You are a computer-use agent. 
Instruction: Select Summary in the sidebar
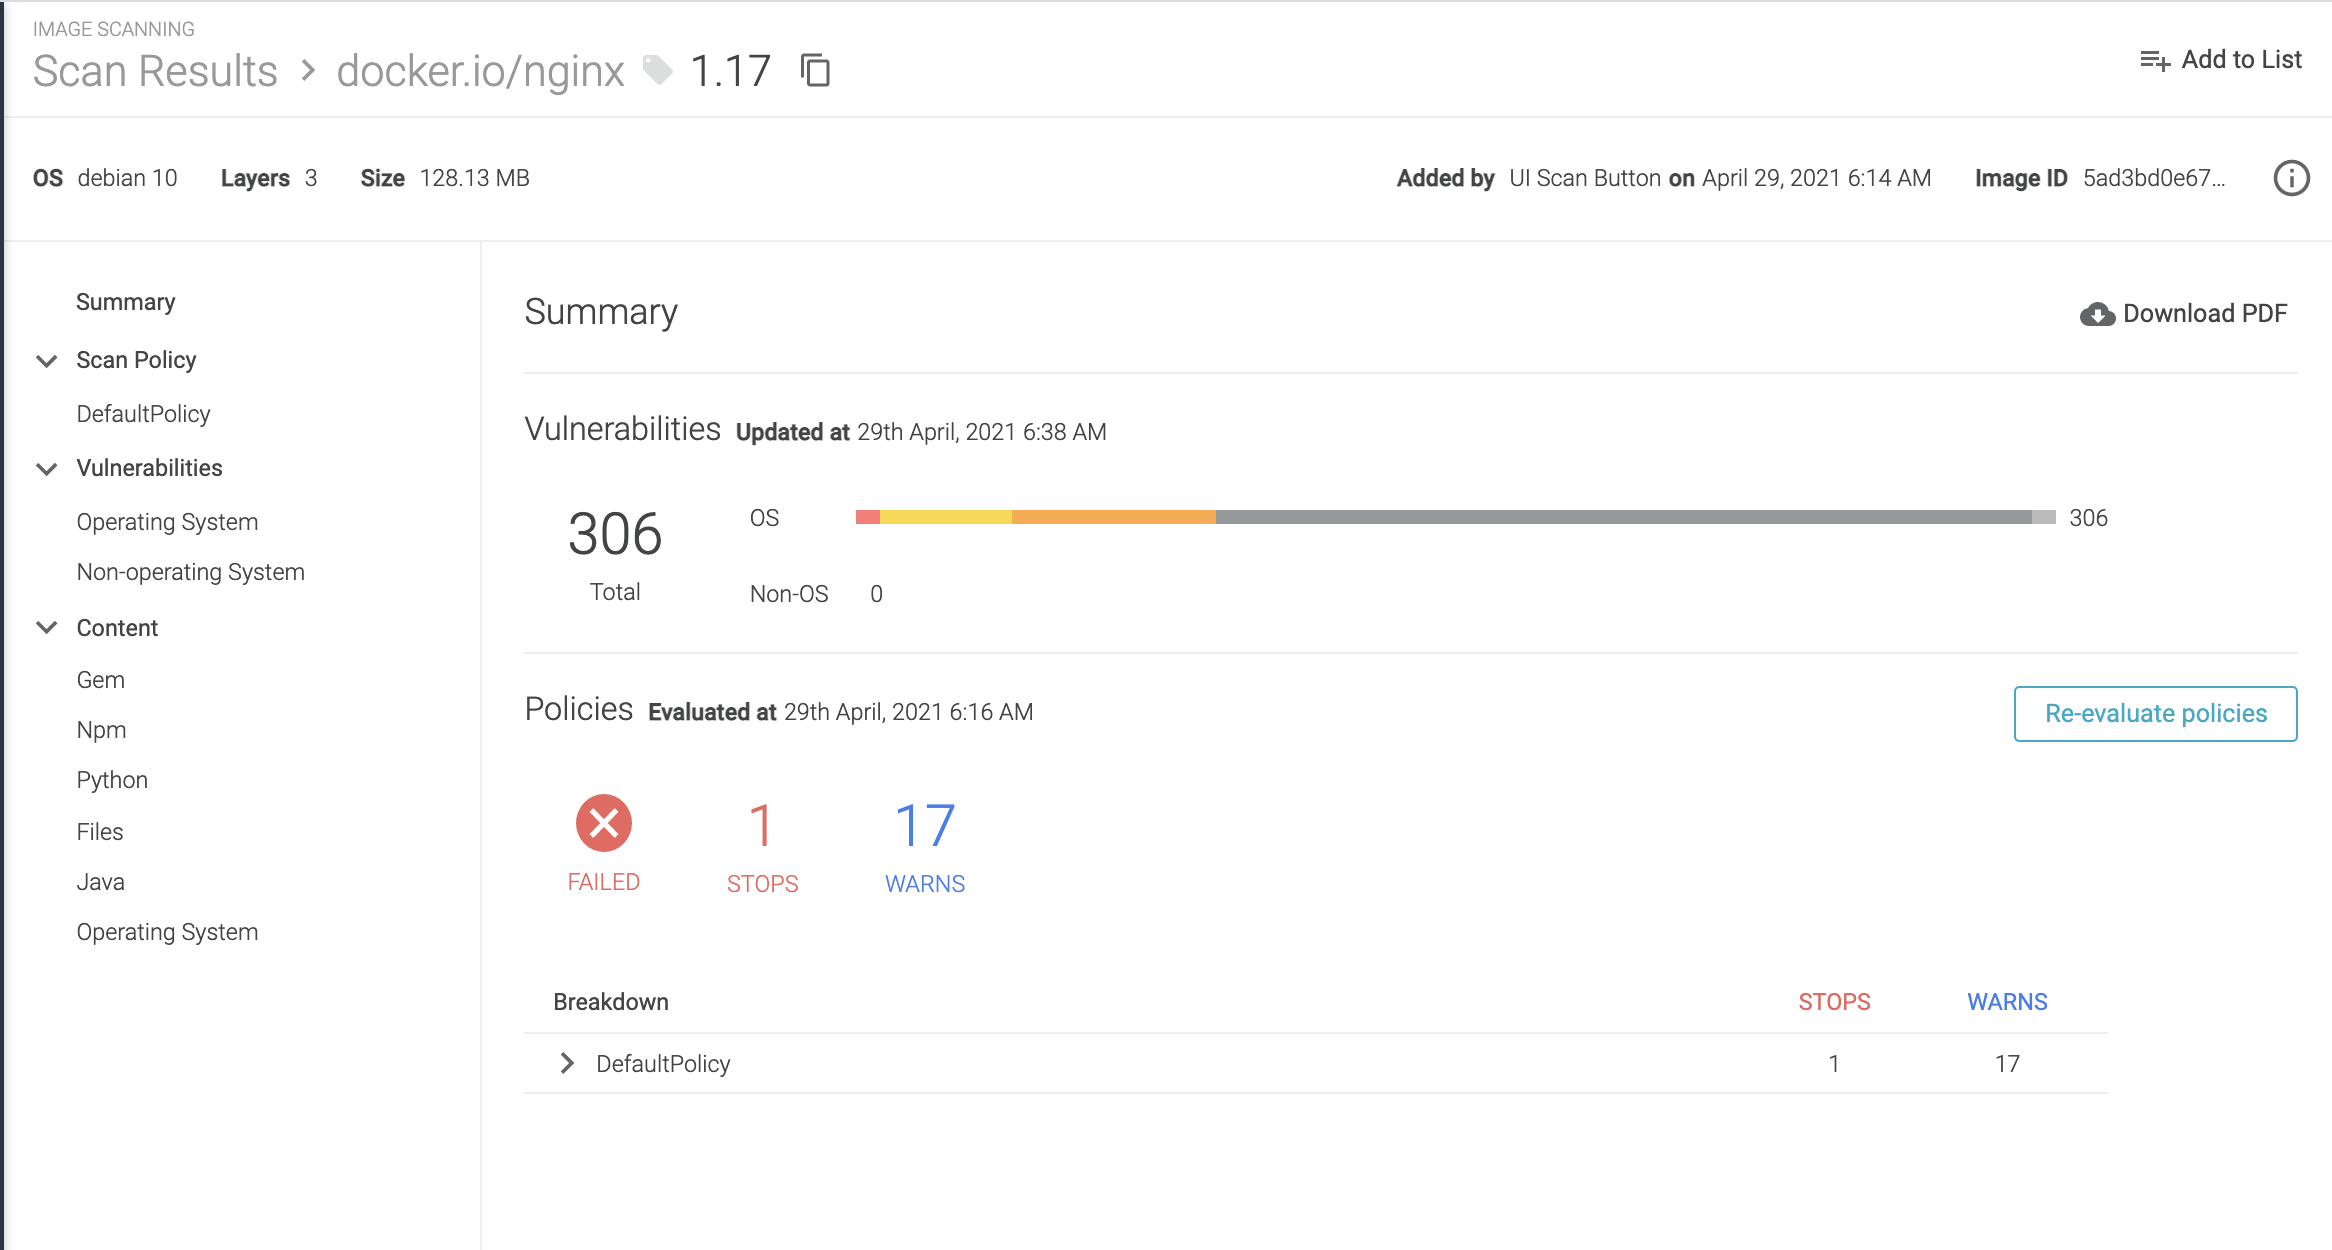tap(126, 302)
